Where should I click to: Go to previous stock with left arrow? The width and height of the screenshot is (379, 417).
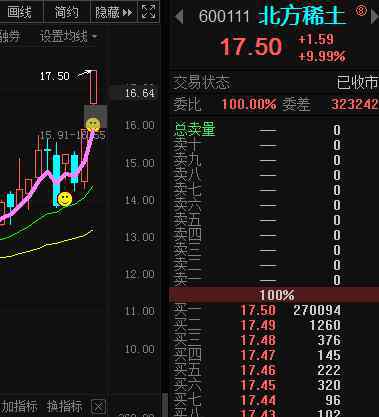pos(179,17)
